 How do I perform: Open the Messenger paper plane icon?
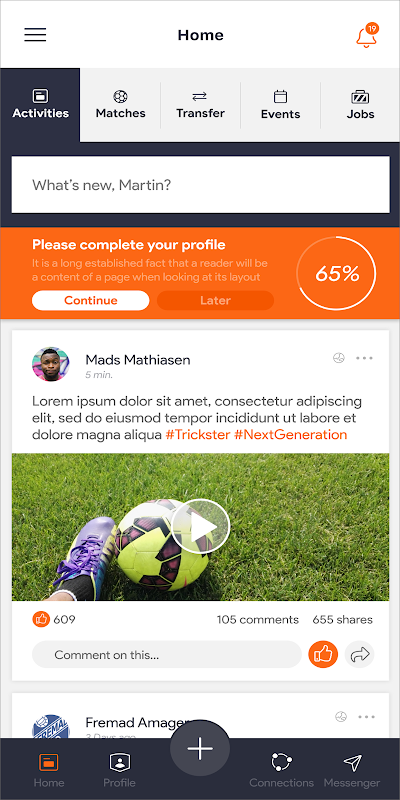tap(352, 763)
